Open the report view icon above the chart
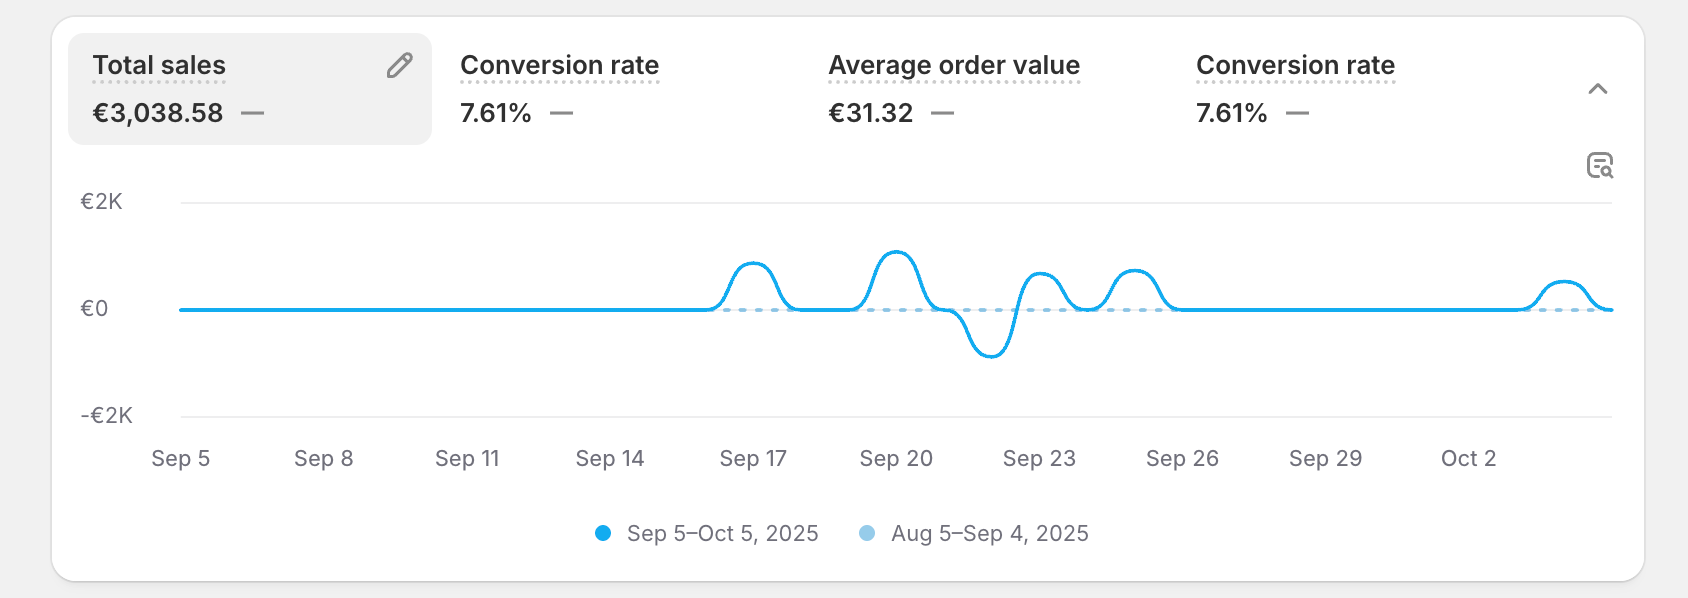The height and width of the screenshot is (598, 1688). tap(1600, 165)
